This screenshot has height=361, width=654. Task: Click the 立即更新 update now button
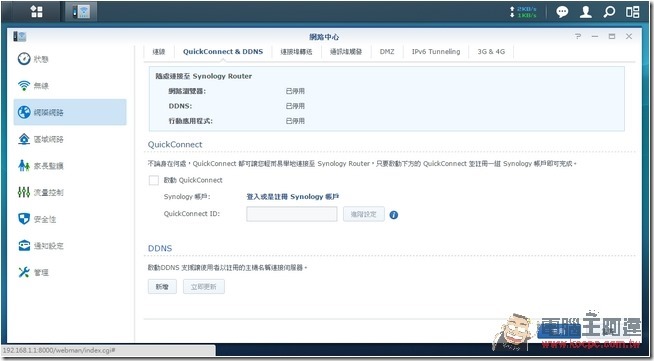pyautogui.click(x=204, y=287)
